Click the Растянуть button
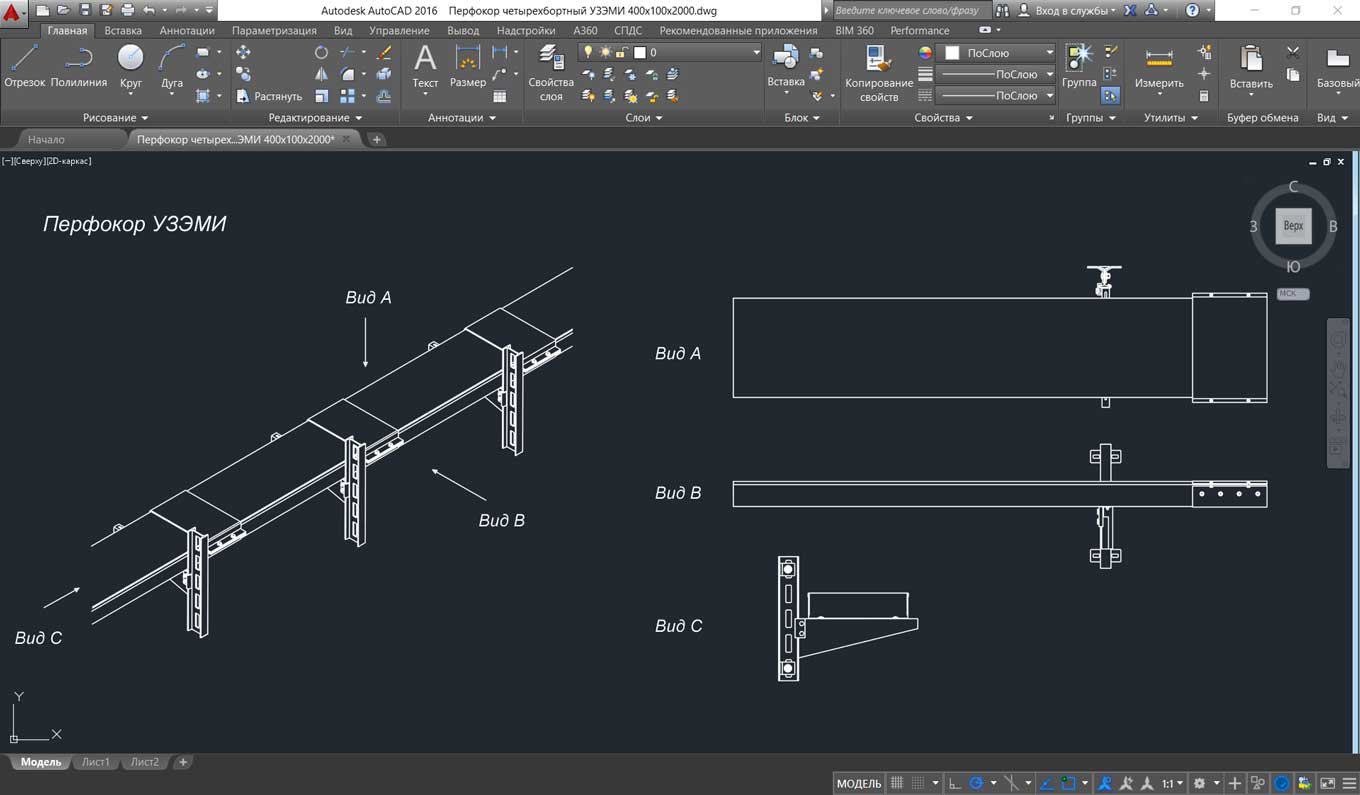 [x=270, y=97]
